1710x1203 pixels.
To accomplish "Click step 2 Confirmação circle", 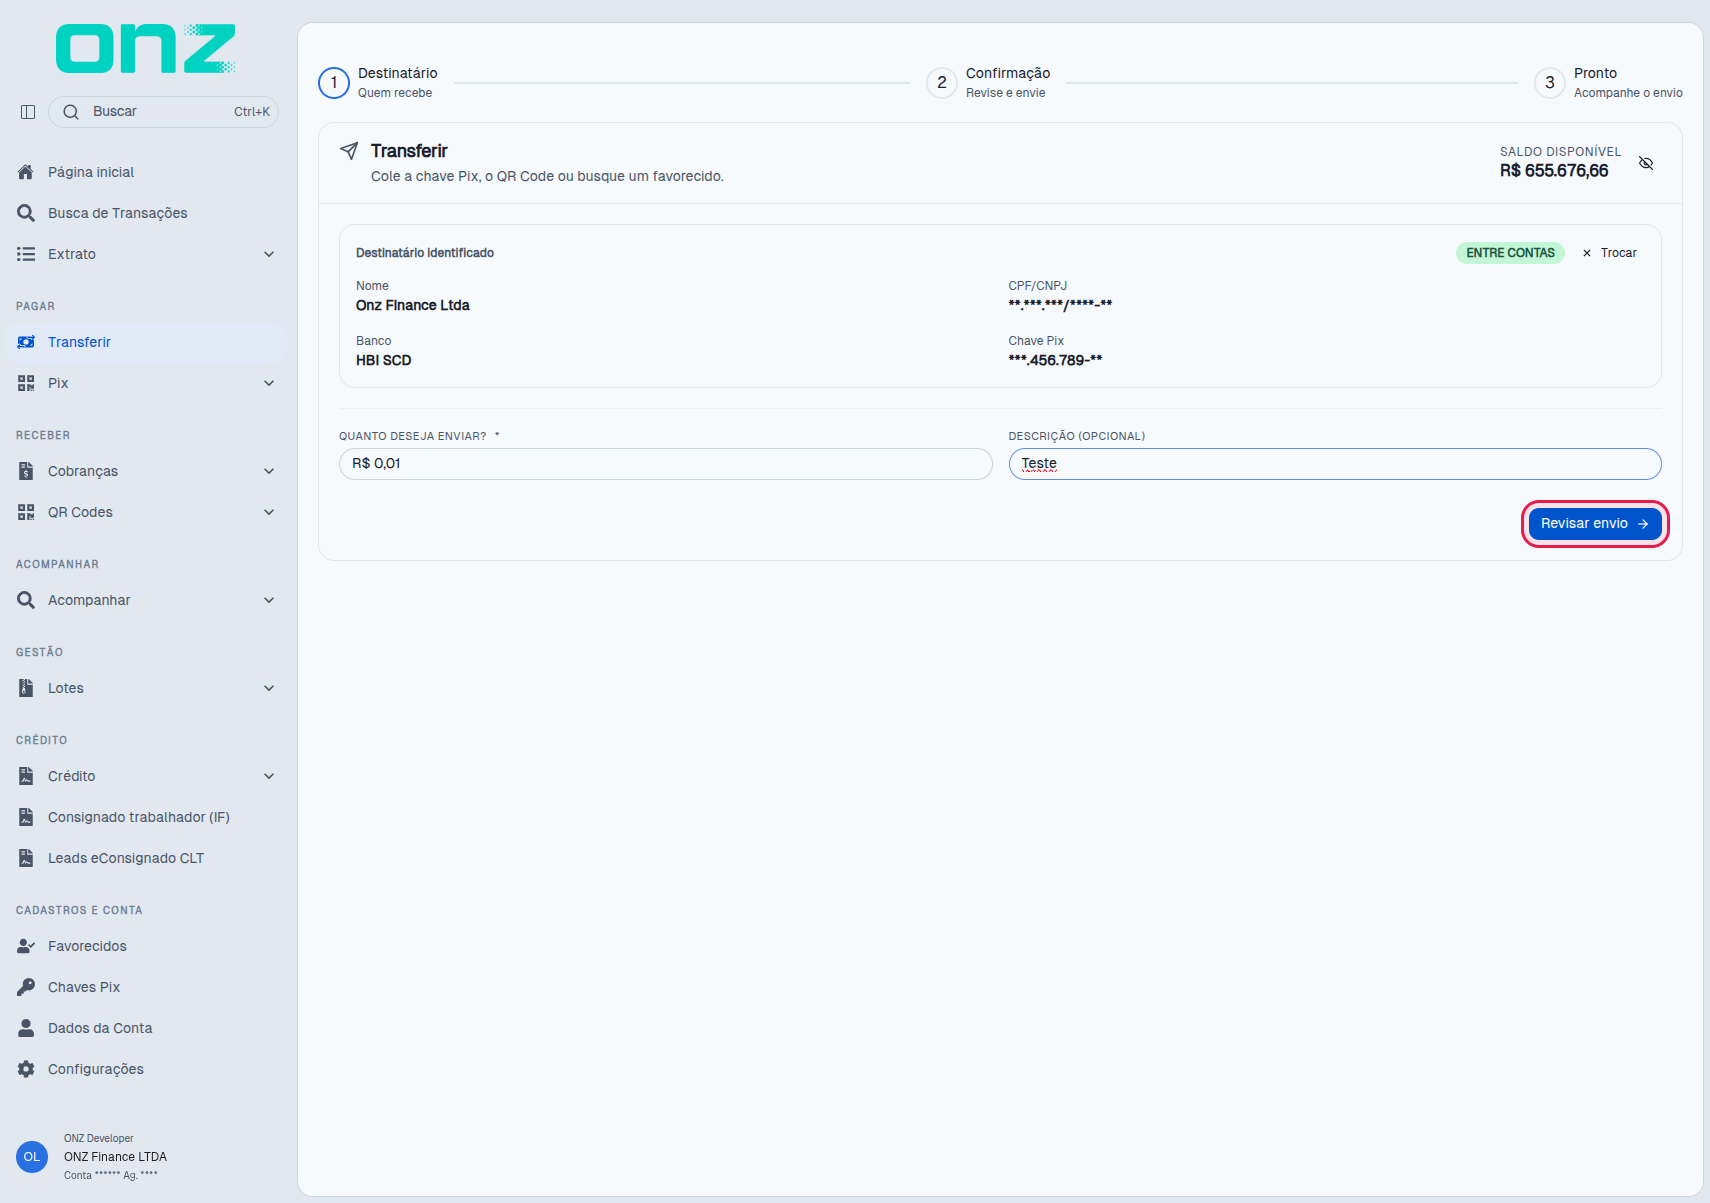I will 942,83.
